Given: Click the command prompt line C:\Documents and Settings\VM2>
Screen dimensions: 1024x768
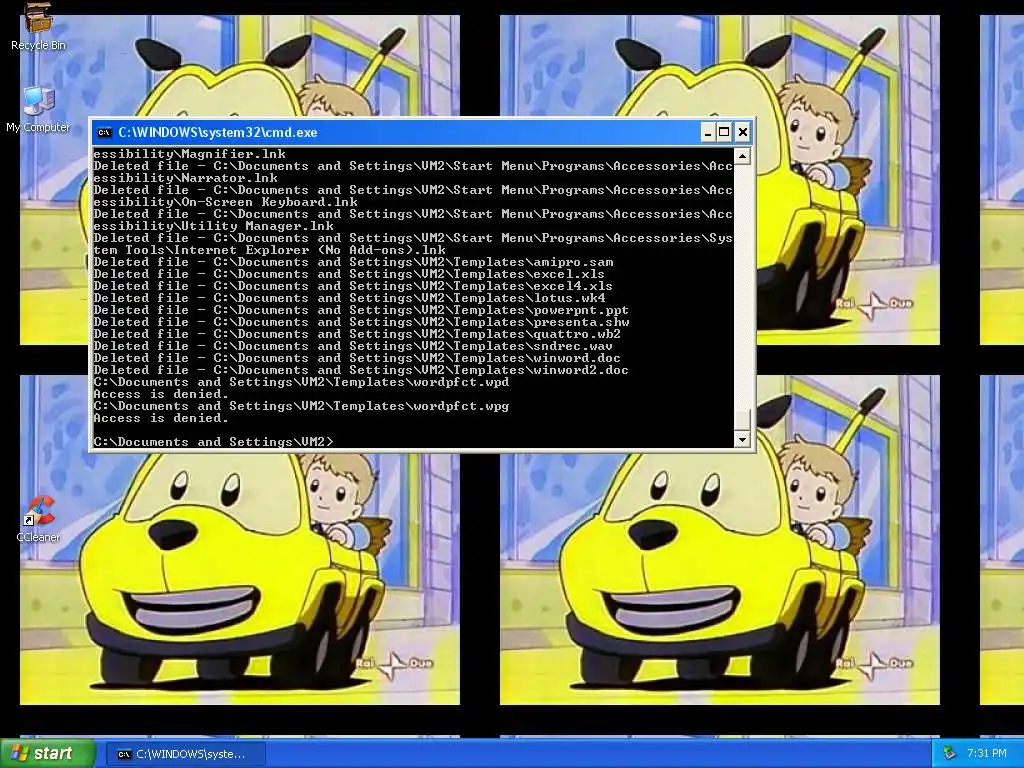Looking at the screenshot, I should 213,442.
